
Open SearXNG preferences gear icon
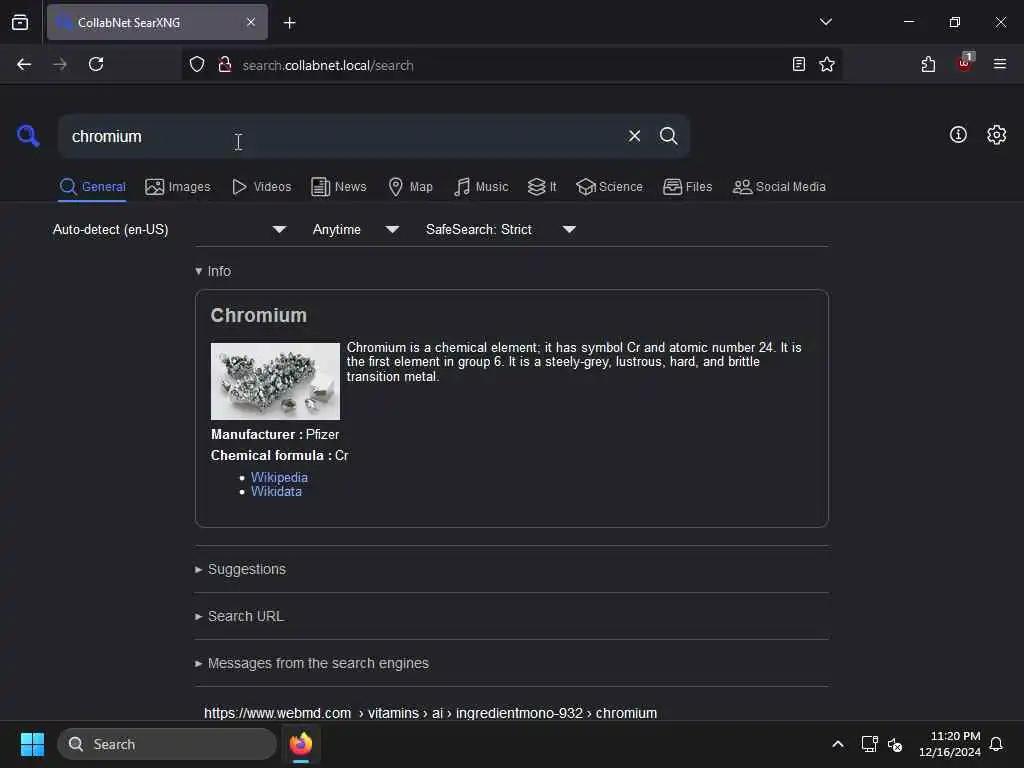click(996, 135)
